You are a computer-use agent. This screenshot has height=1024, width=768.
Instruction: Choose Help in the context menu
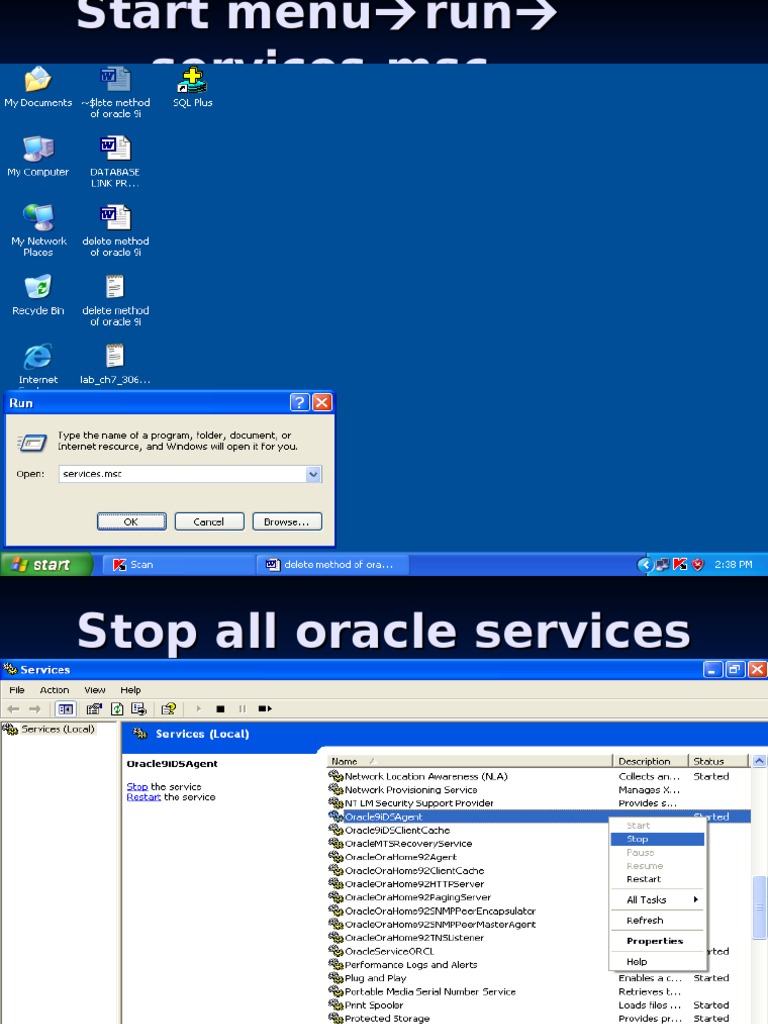pyautogui.click(x=658, y=961)
